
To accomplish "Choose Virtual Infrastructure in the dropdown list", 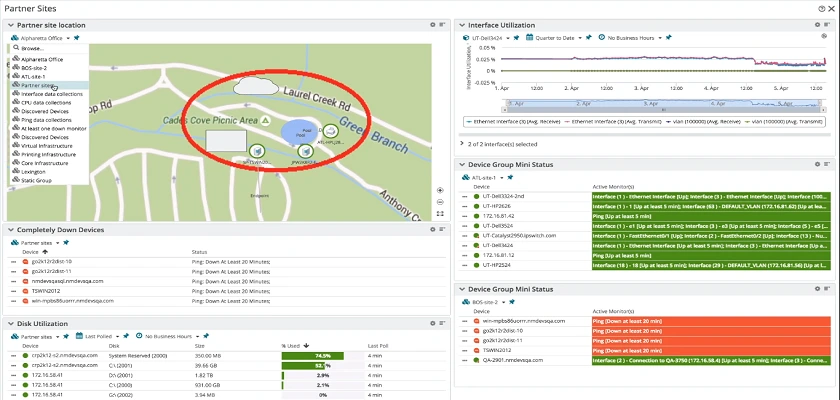I will pyautogui.click(x=48, y=146).
